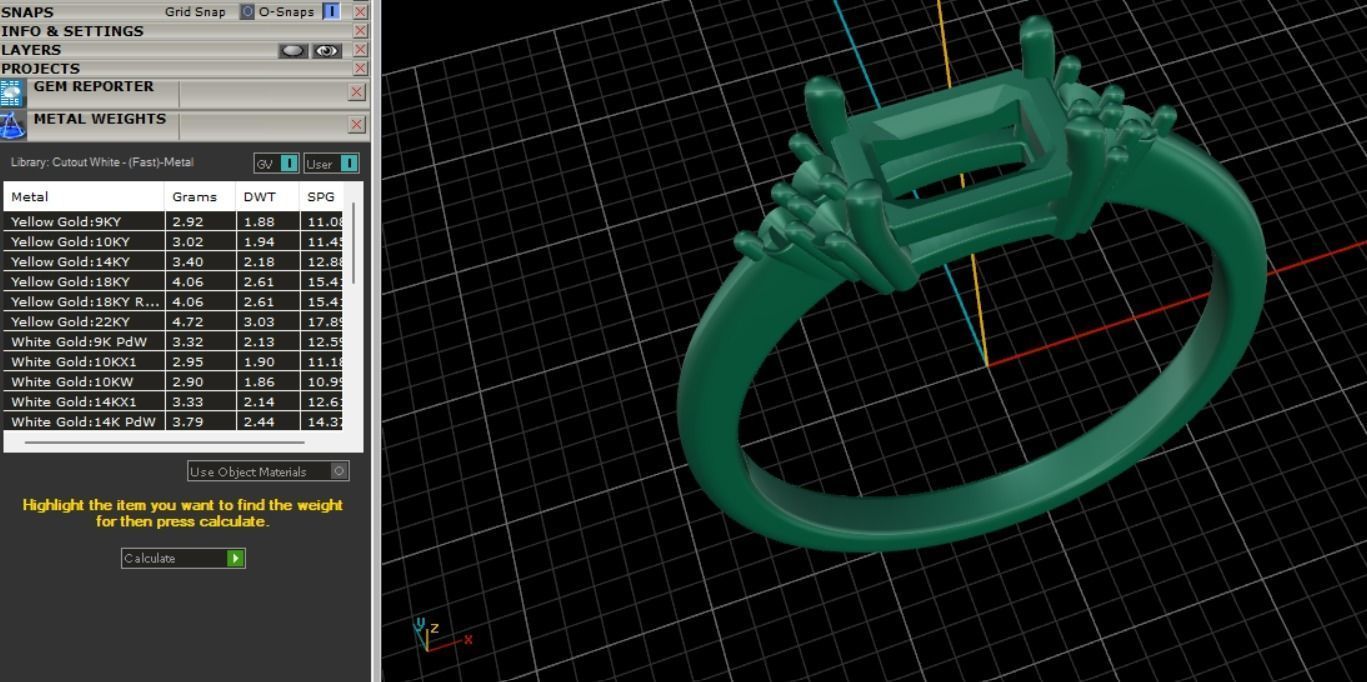
Task: Sort by the Grams column header
Action: (x=200, y=196)
